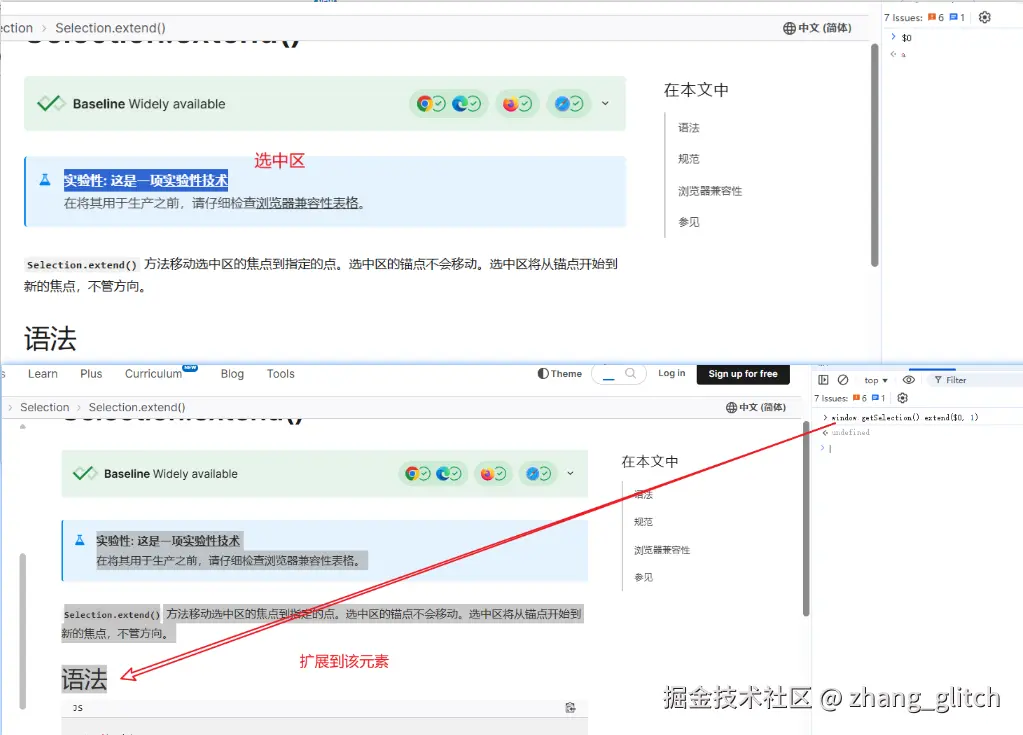Click the Filter field in lower DevTools console
Viewport: 1023px width, 735px height.
pos(977,380)
